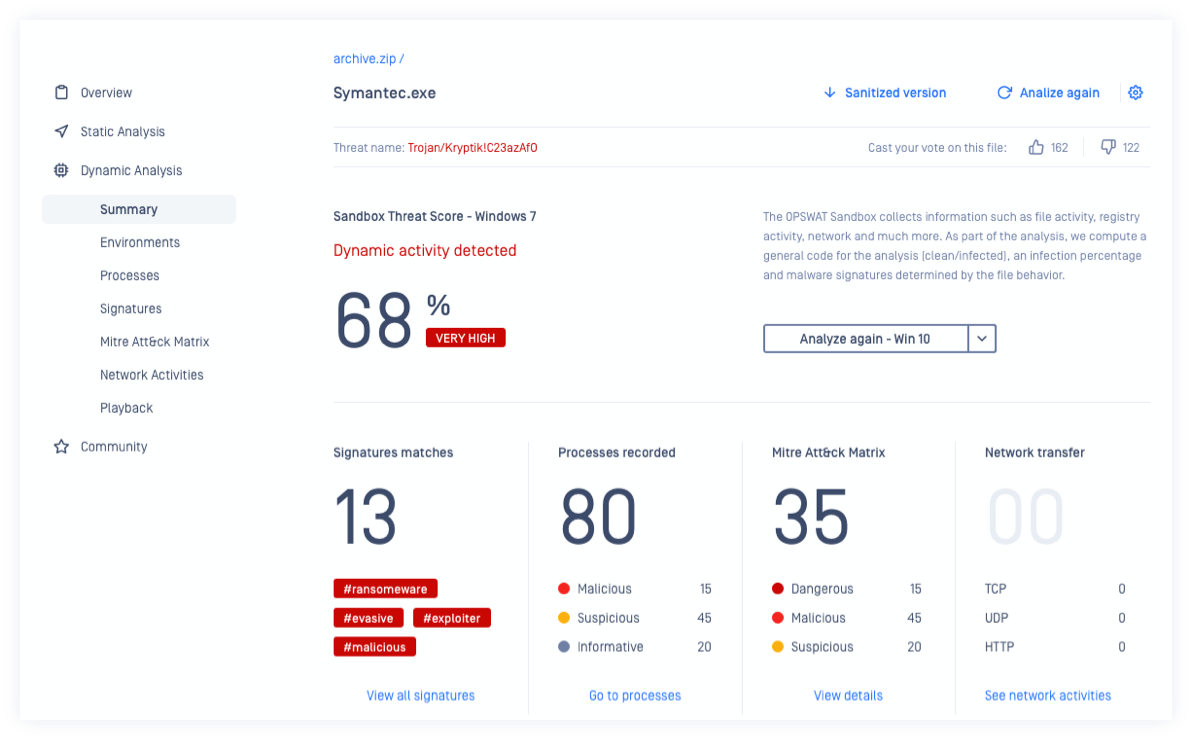Click the refresh icon next to Analize again
This screenshot has width=1192, height=740.
(x=1004, y=92)
